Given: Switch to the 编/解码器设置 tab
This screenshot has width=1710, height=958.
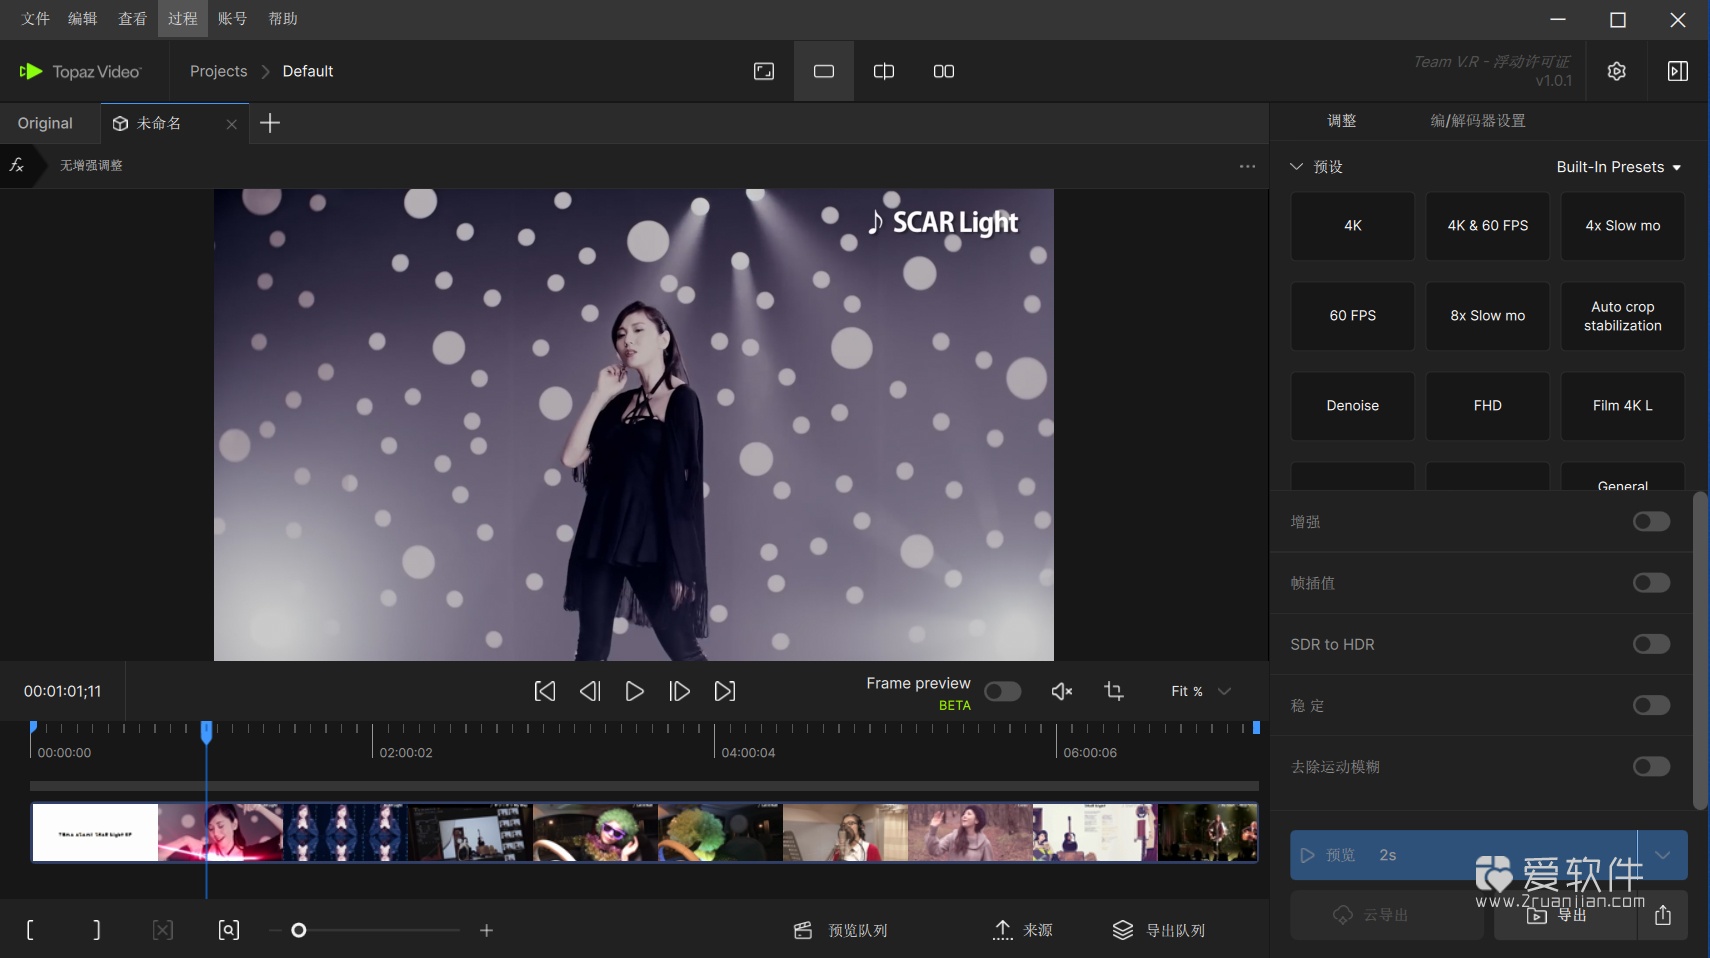Looking at the screenshot, I should coord(1477,121).
